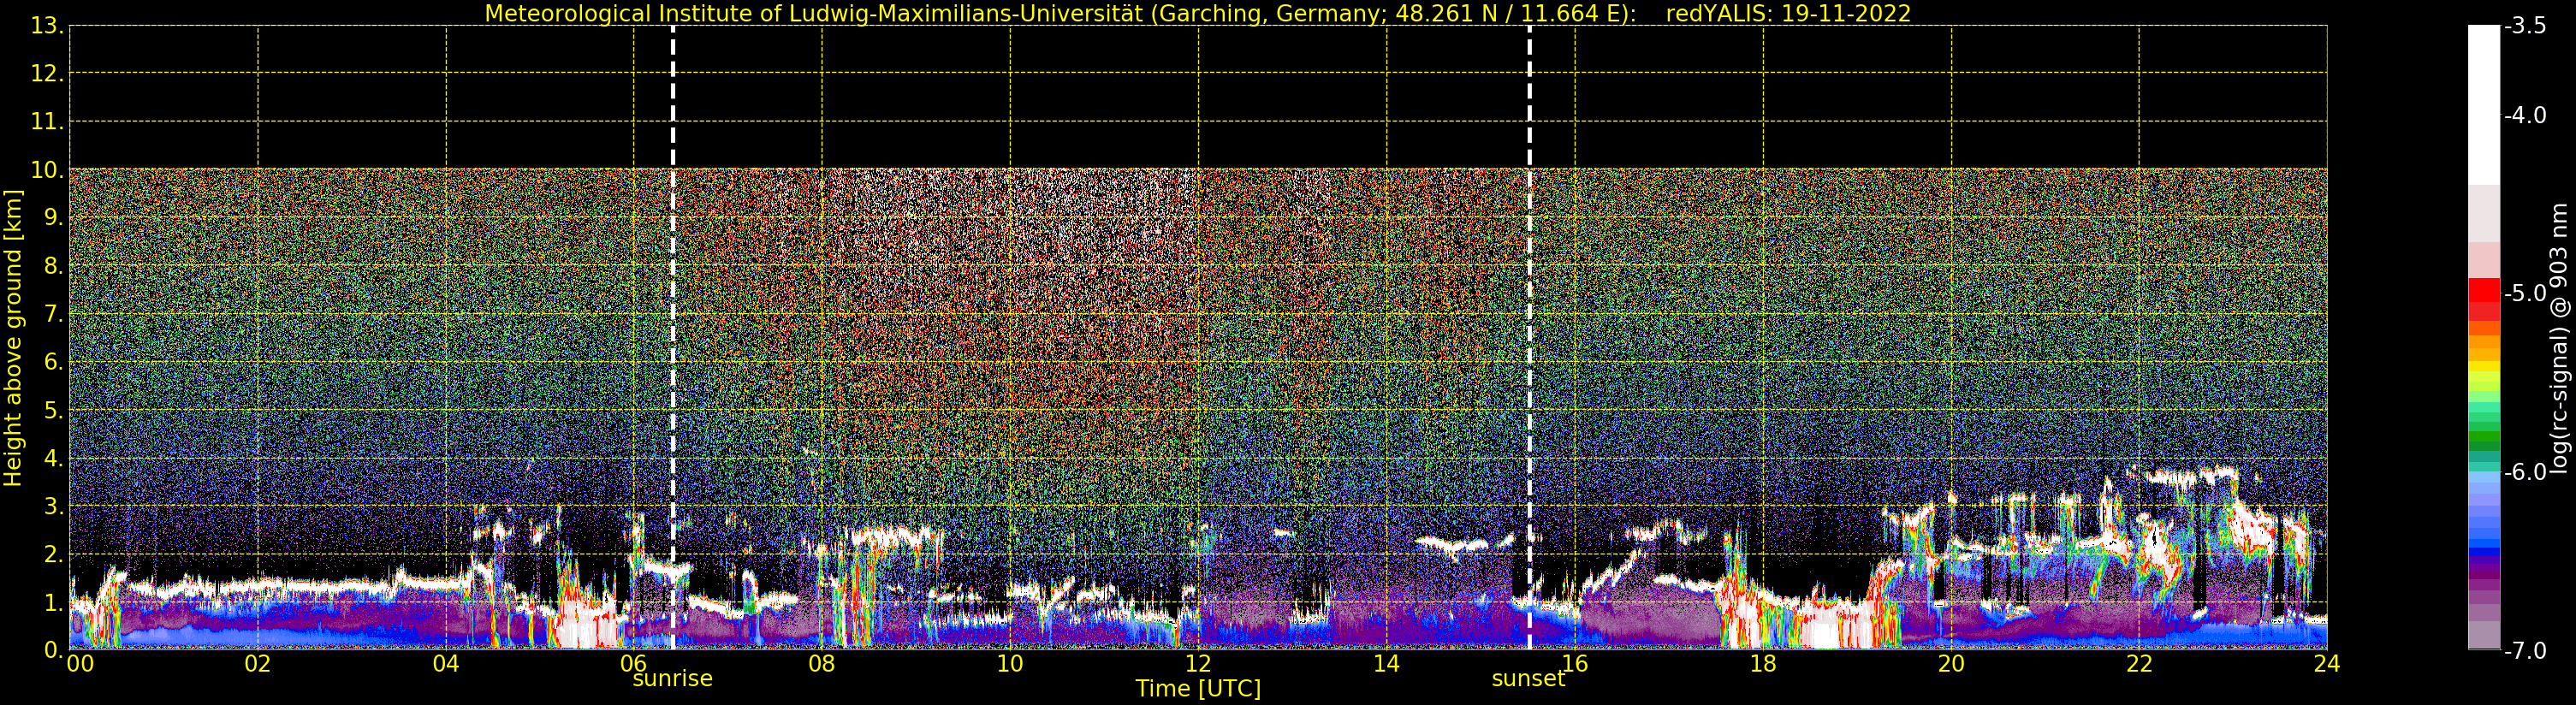Click the '06' time tick label
Screen dimensions: 2576x705
pyautogui.click(x=634, y=663)
